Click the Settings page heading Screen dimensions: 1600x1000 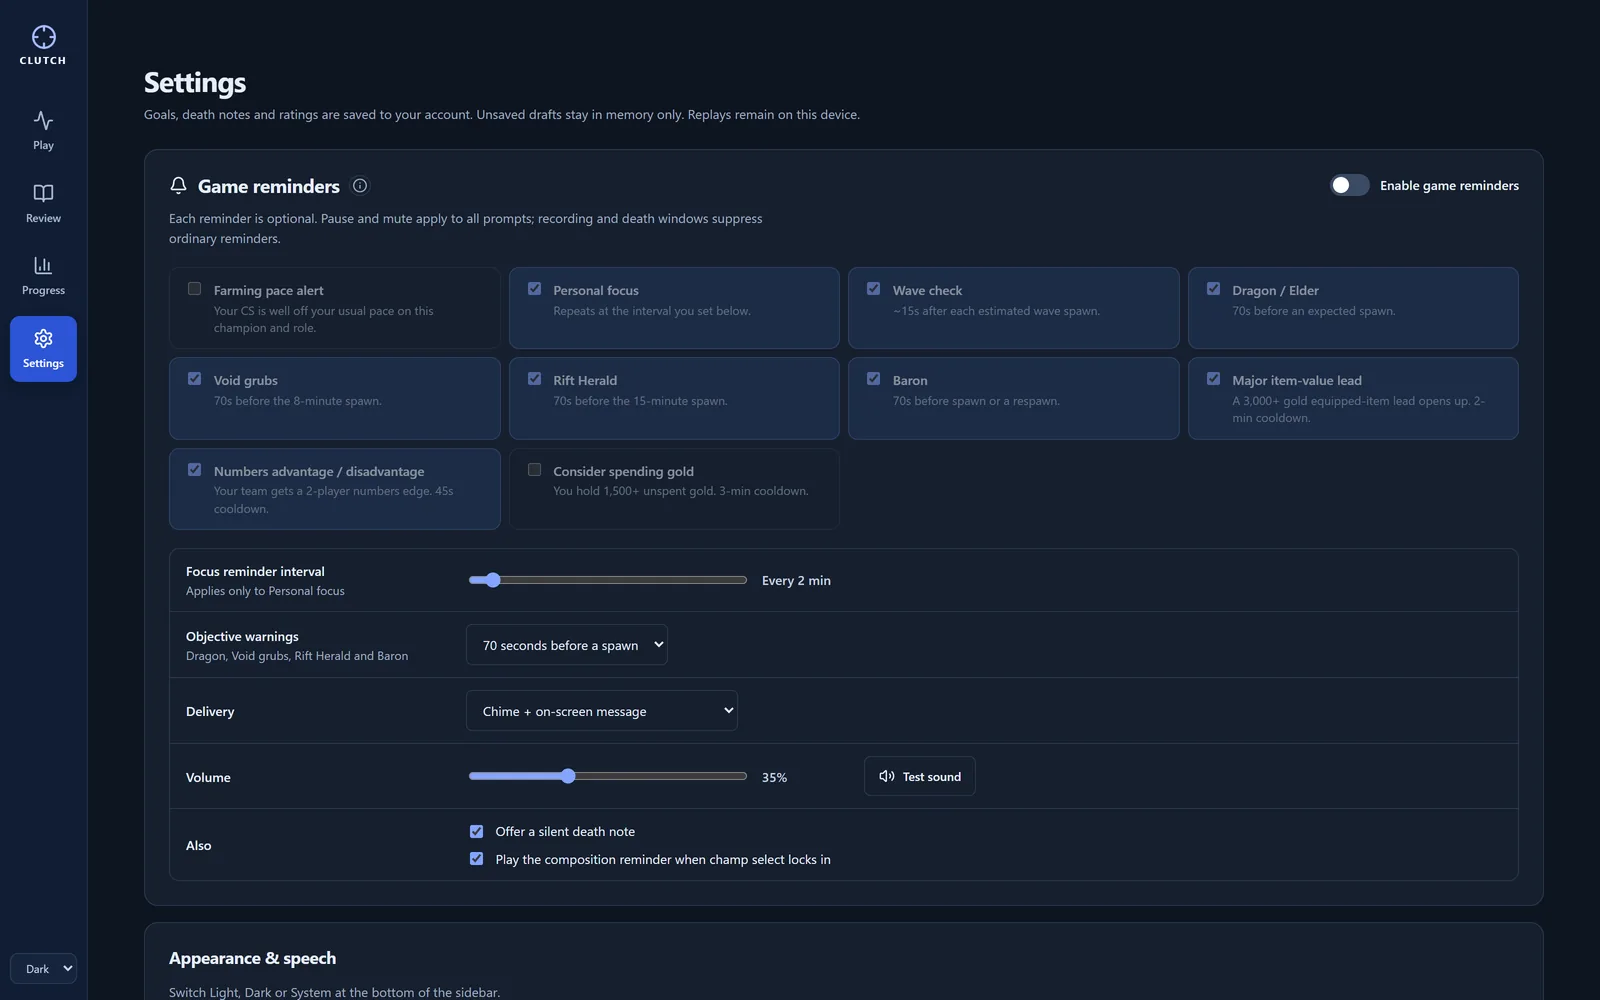(x=195, y=83)
